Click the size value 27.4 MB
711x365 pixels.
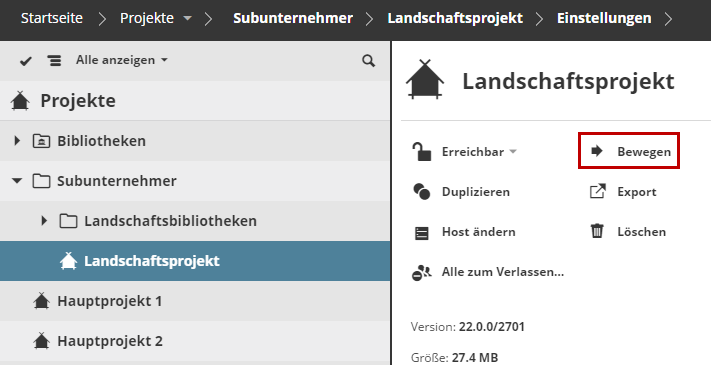(475, 358)
